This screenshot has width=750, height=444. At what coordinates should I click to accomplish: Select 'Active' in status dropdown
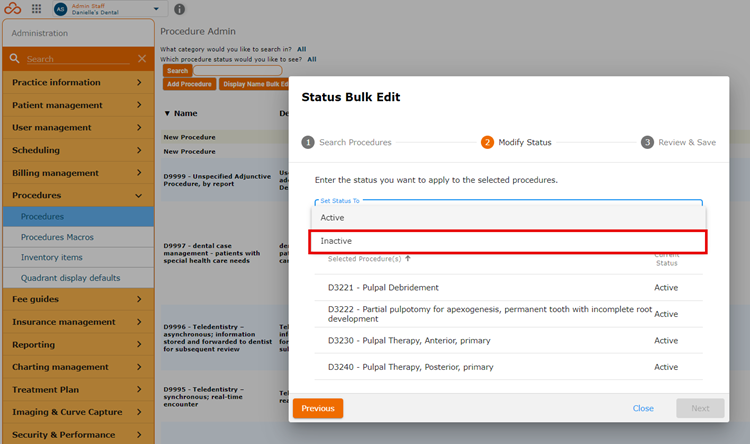pos(508,218)
